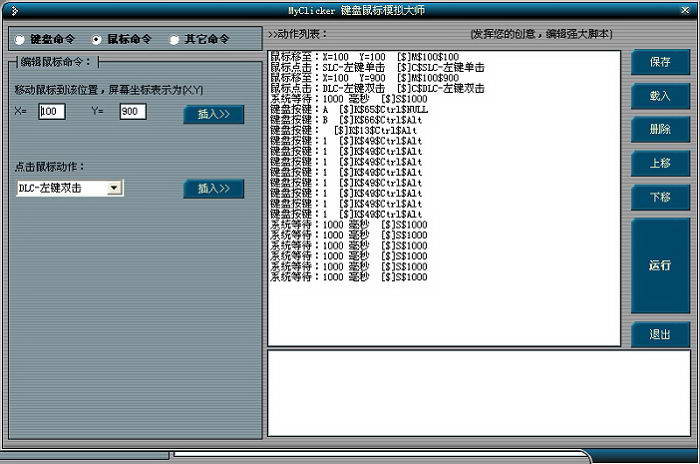Move item down with 下移 button
The height and width of the screenshot is (464, 700).
click(660, 197)
